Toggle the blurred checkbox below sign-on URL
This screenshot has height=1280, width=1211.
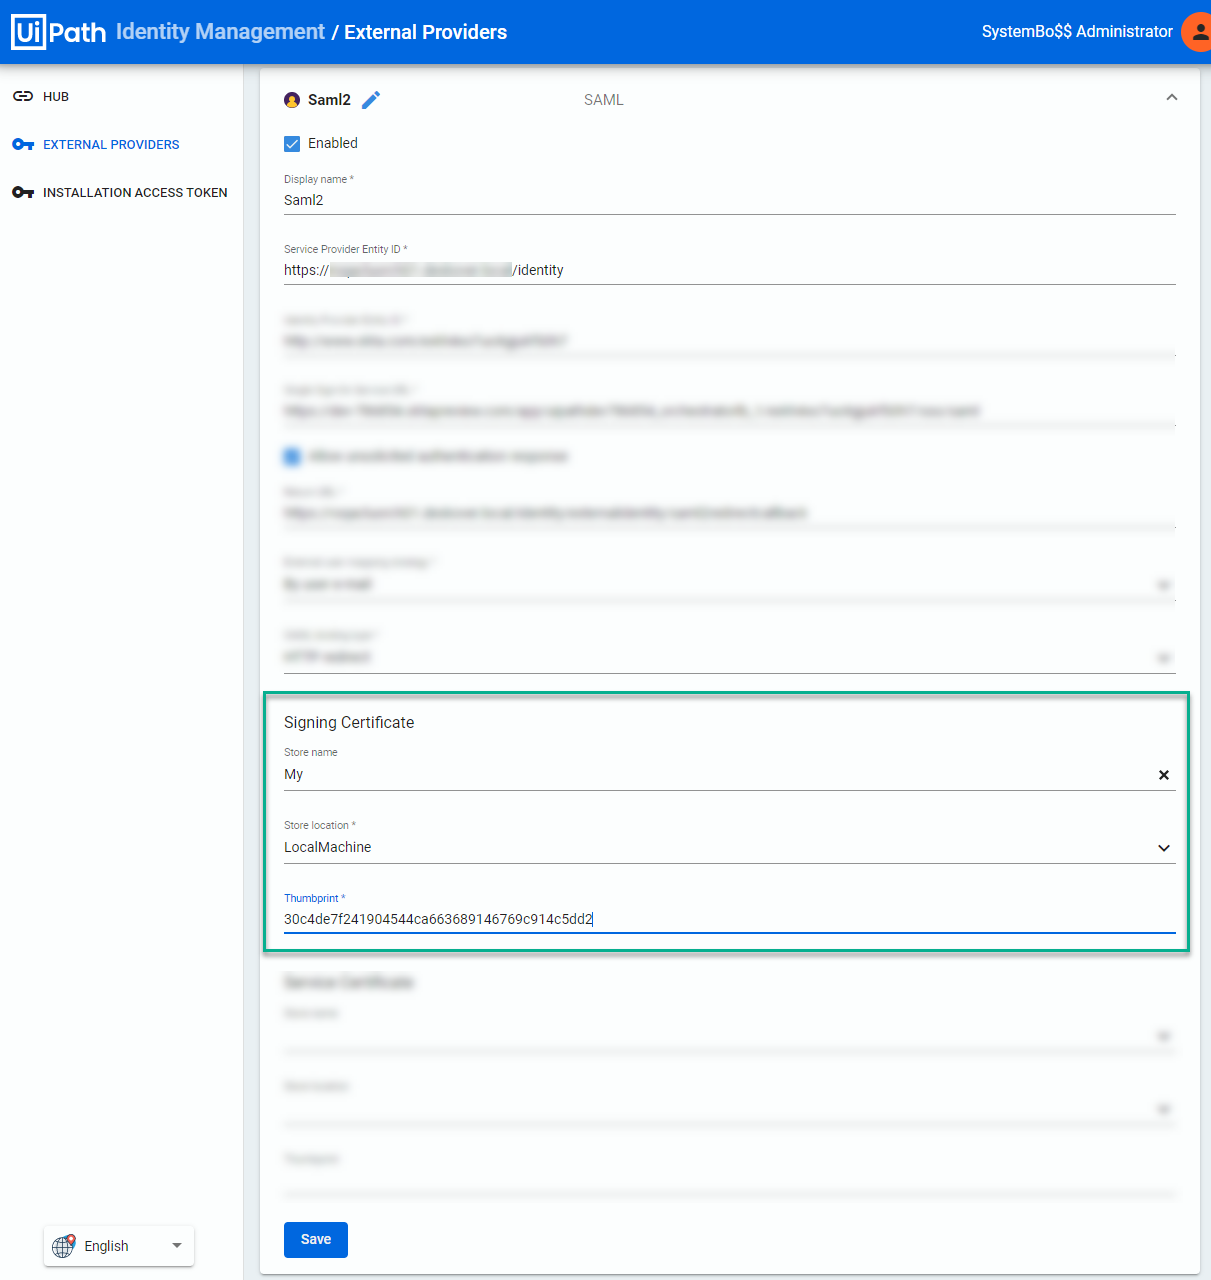[x=292, y=457]
